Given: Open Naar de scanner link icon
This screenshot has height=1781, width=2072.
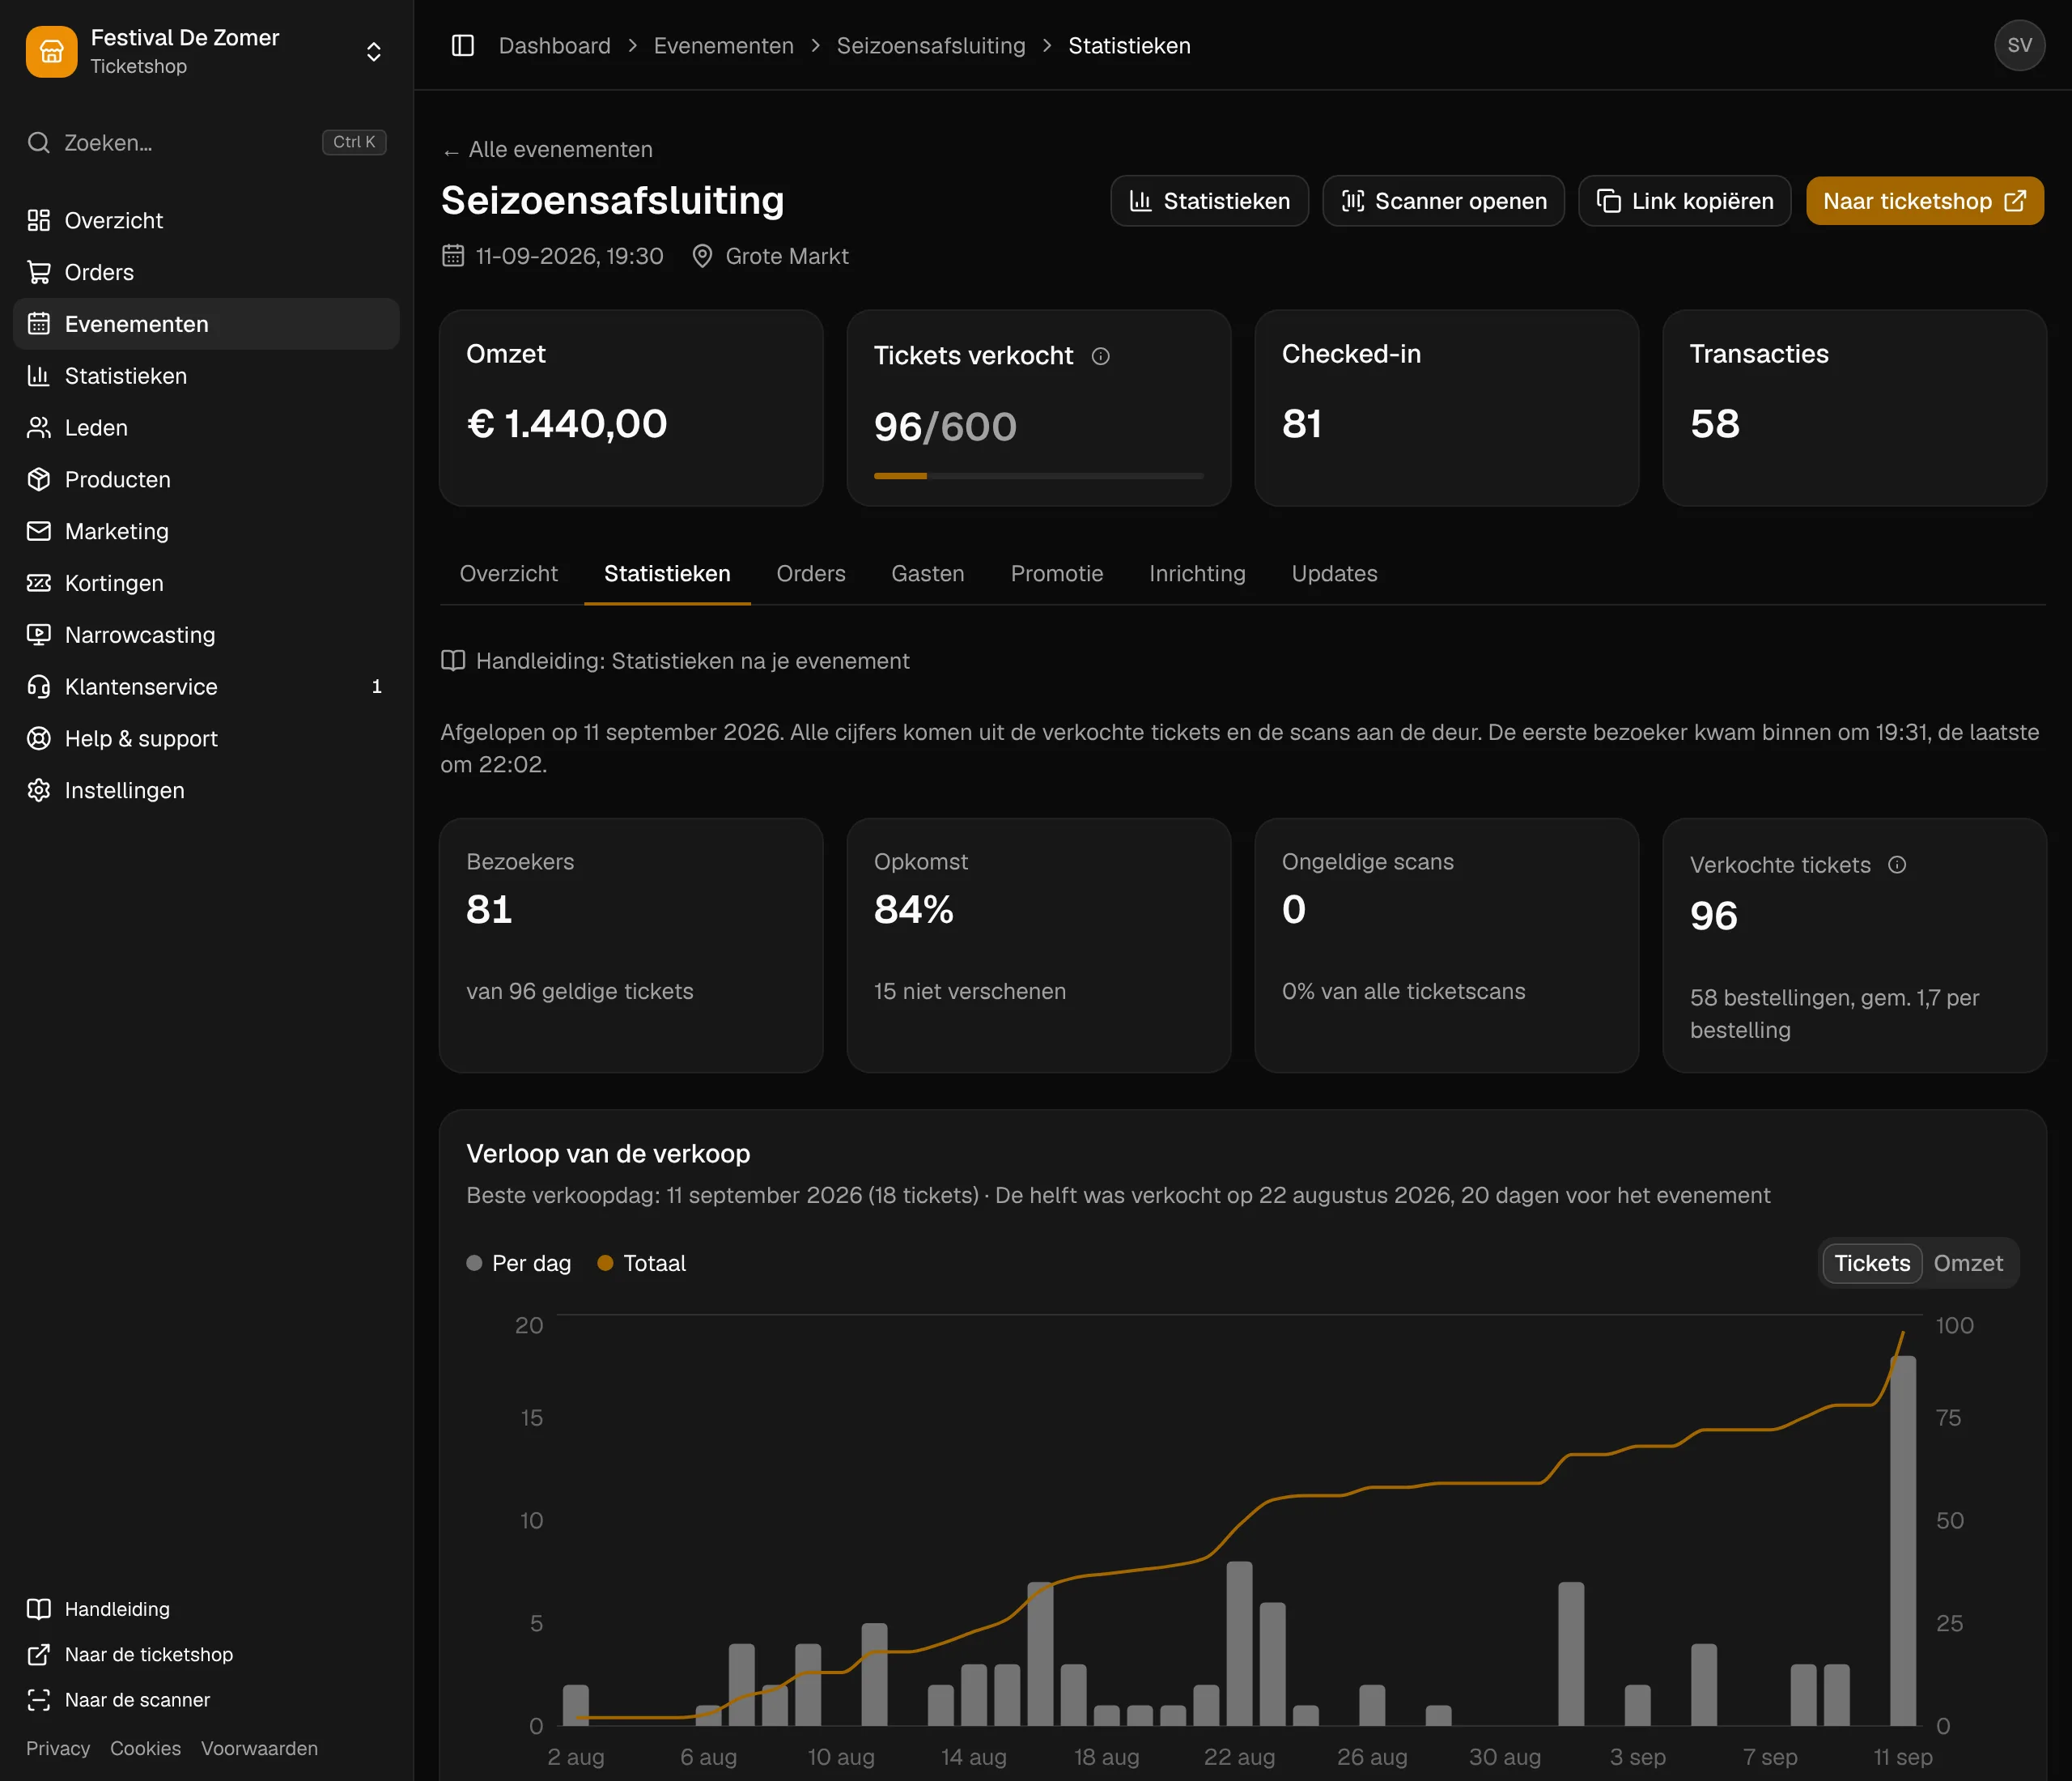Looking at the screenshot, I should pos(38,1699).
